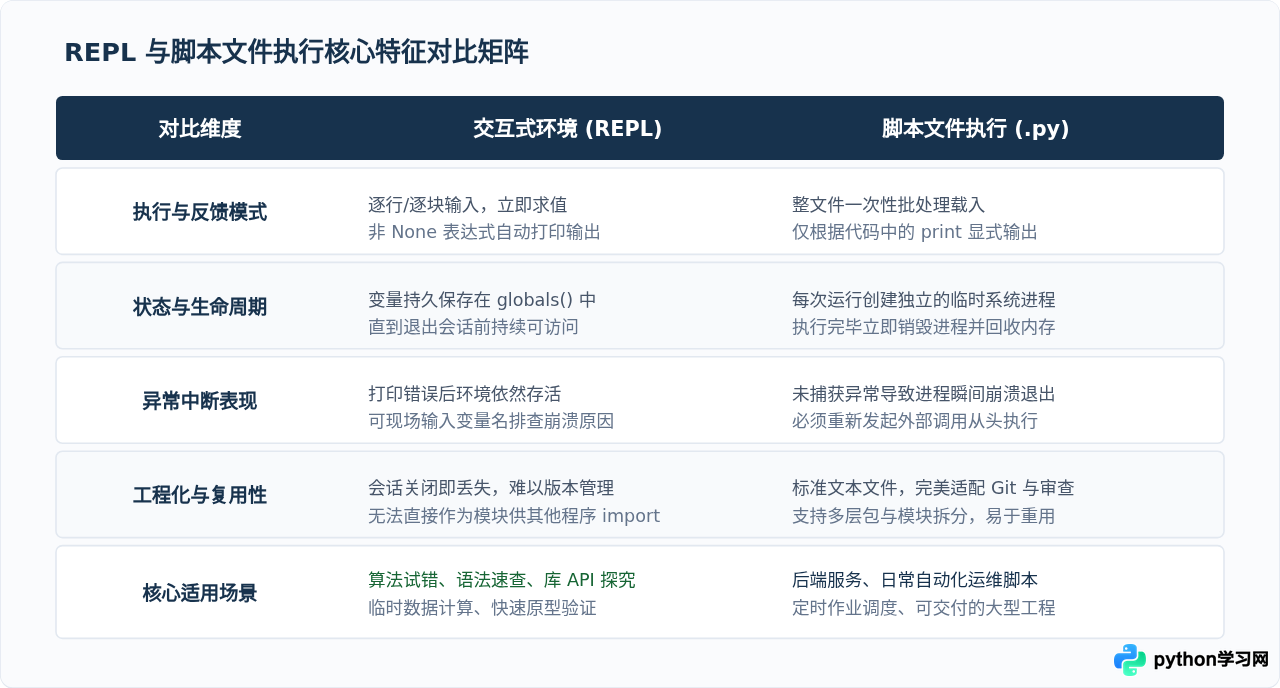Click the text '非 None 表达式自动打印输出'
Screen dimensions: 1280x688
[x=485, y=232]
